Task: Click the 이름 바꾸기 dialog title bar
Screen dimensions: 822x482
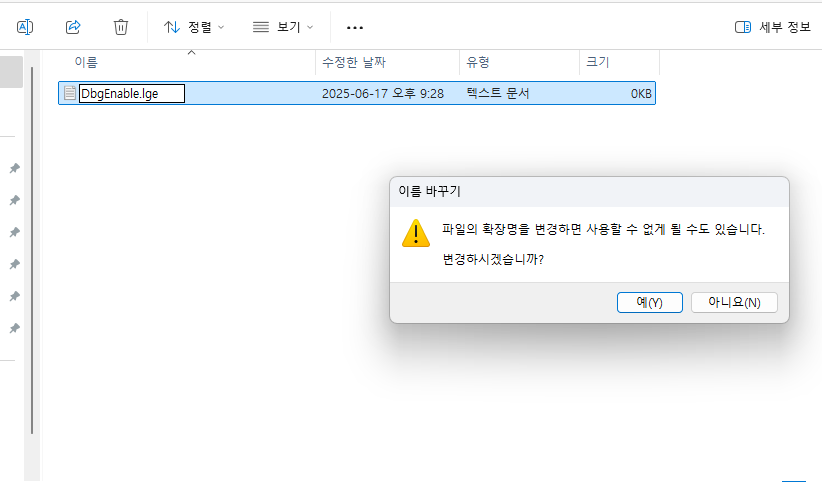Action: point(589,191)
